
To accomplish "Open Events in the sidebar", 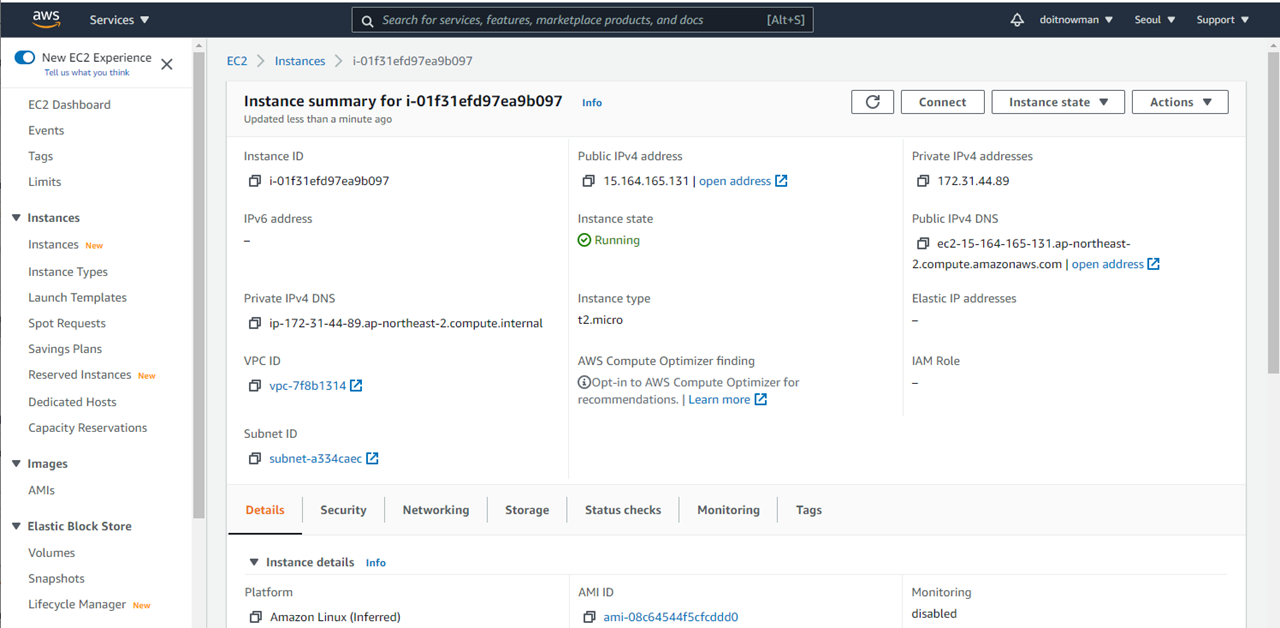I will [x=46, y=131].
